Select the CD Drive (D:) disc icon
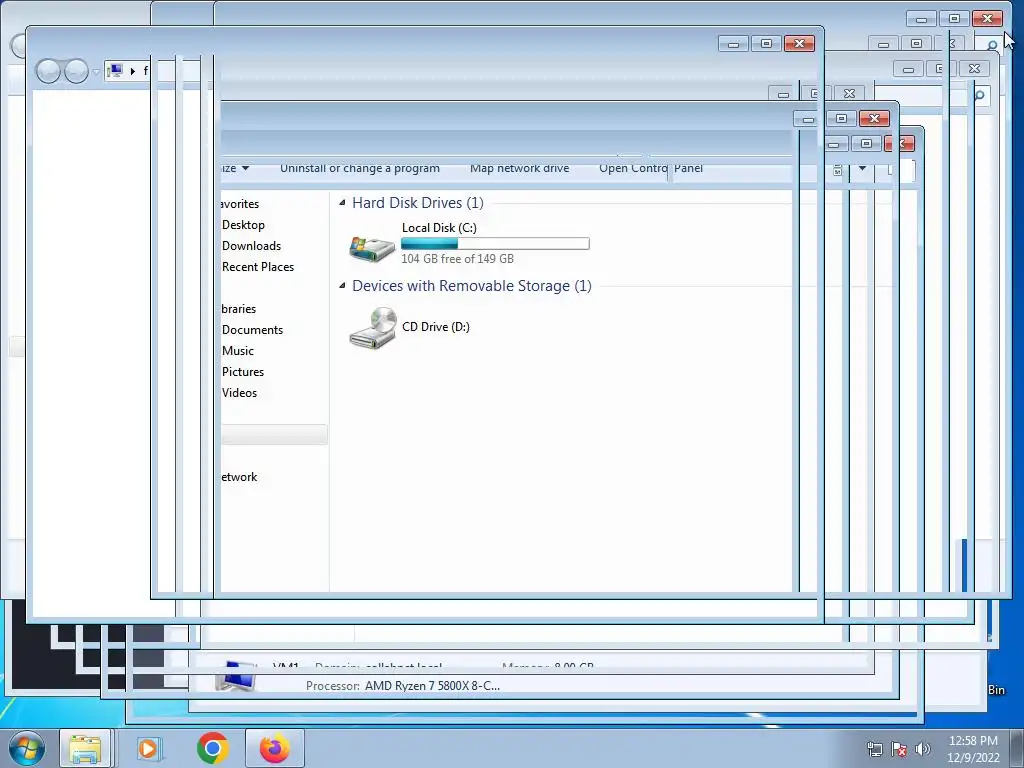Screen dimensions: 1024x768 point(373,328)
